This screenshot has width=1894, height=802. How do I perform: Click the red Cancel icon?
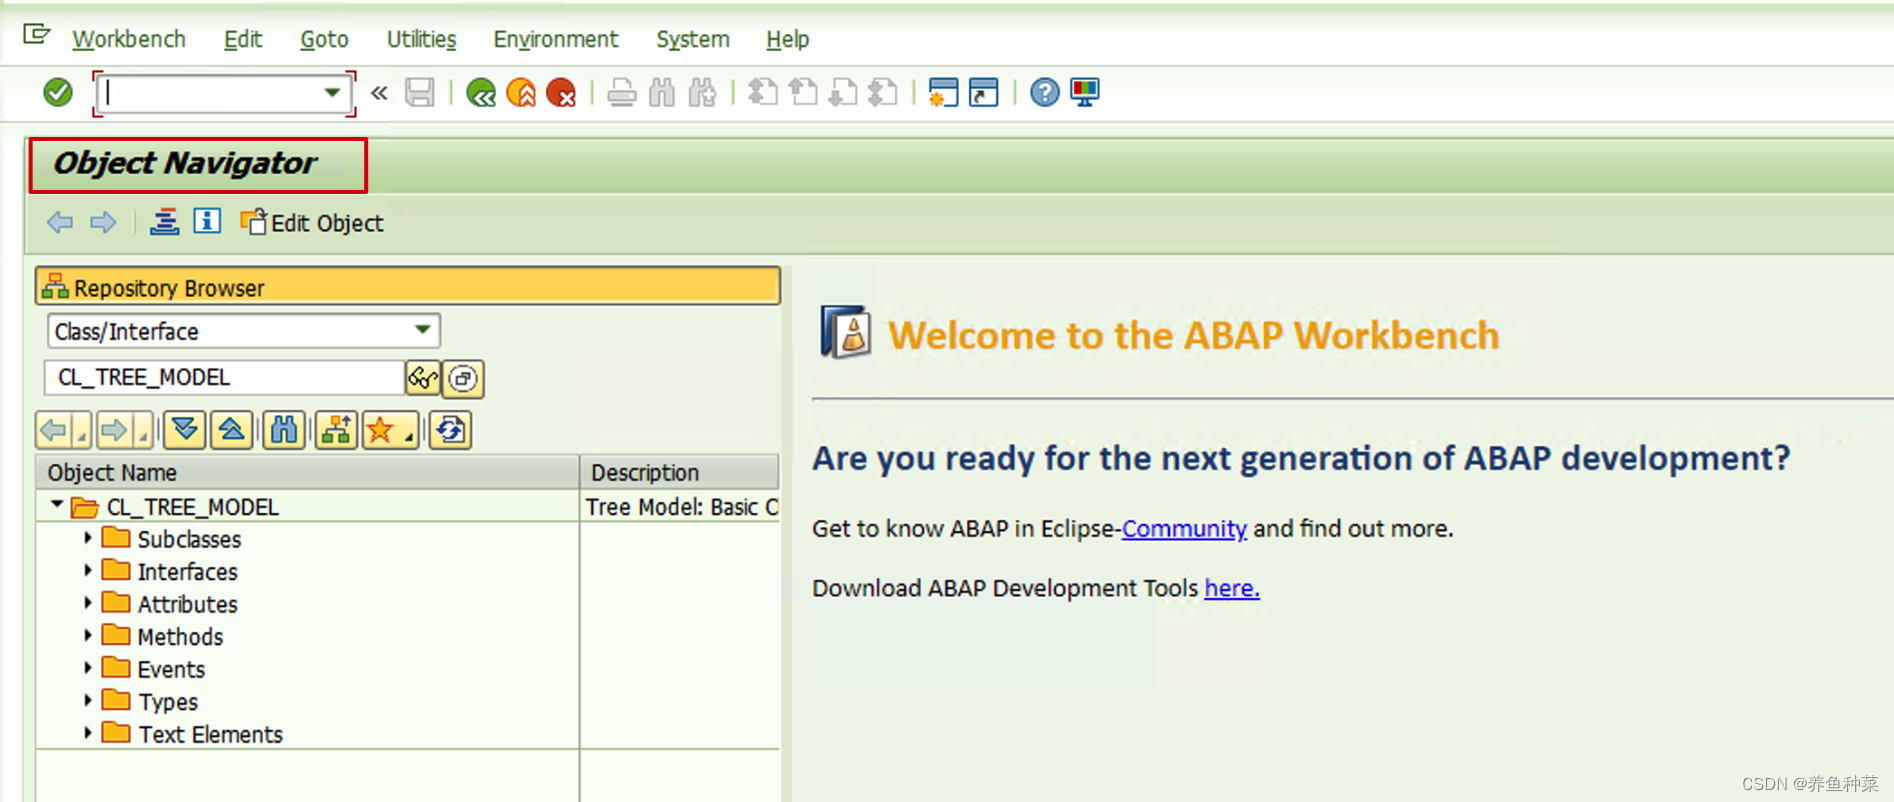pyautogui.click(x=561, y=93)
